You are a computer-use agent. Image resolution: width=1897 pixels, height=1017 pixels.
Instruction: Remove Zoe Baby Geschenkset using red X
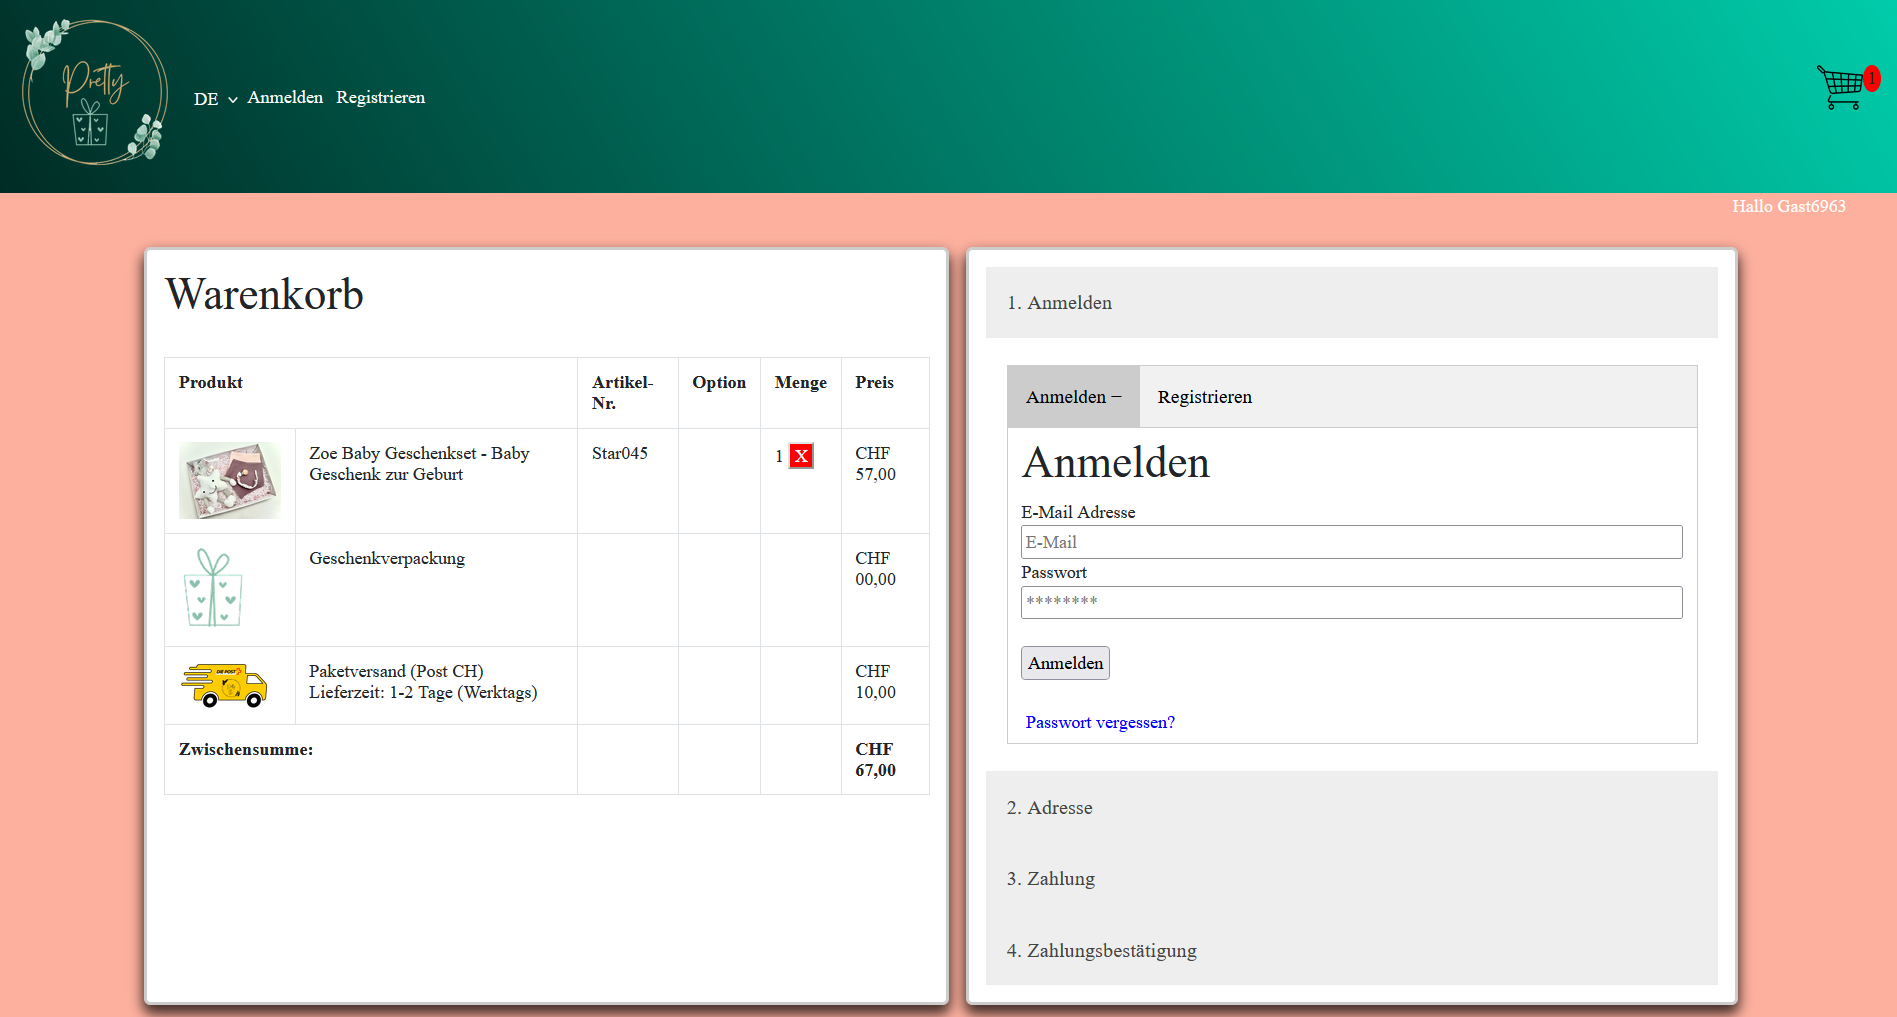coord(800,456)
